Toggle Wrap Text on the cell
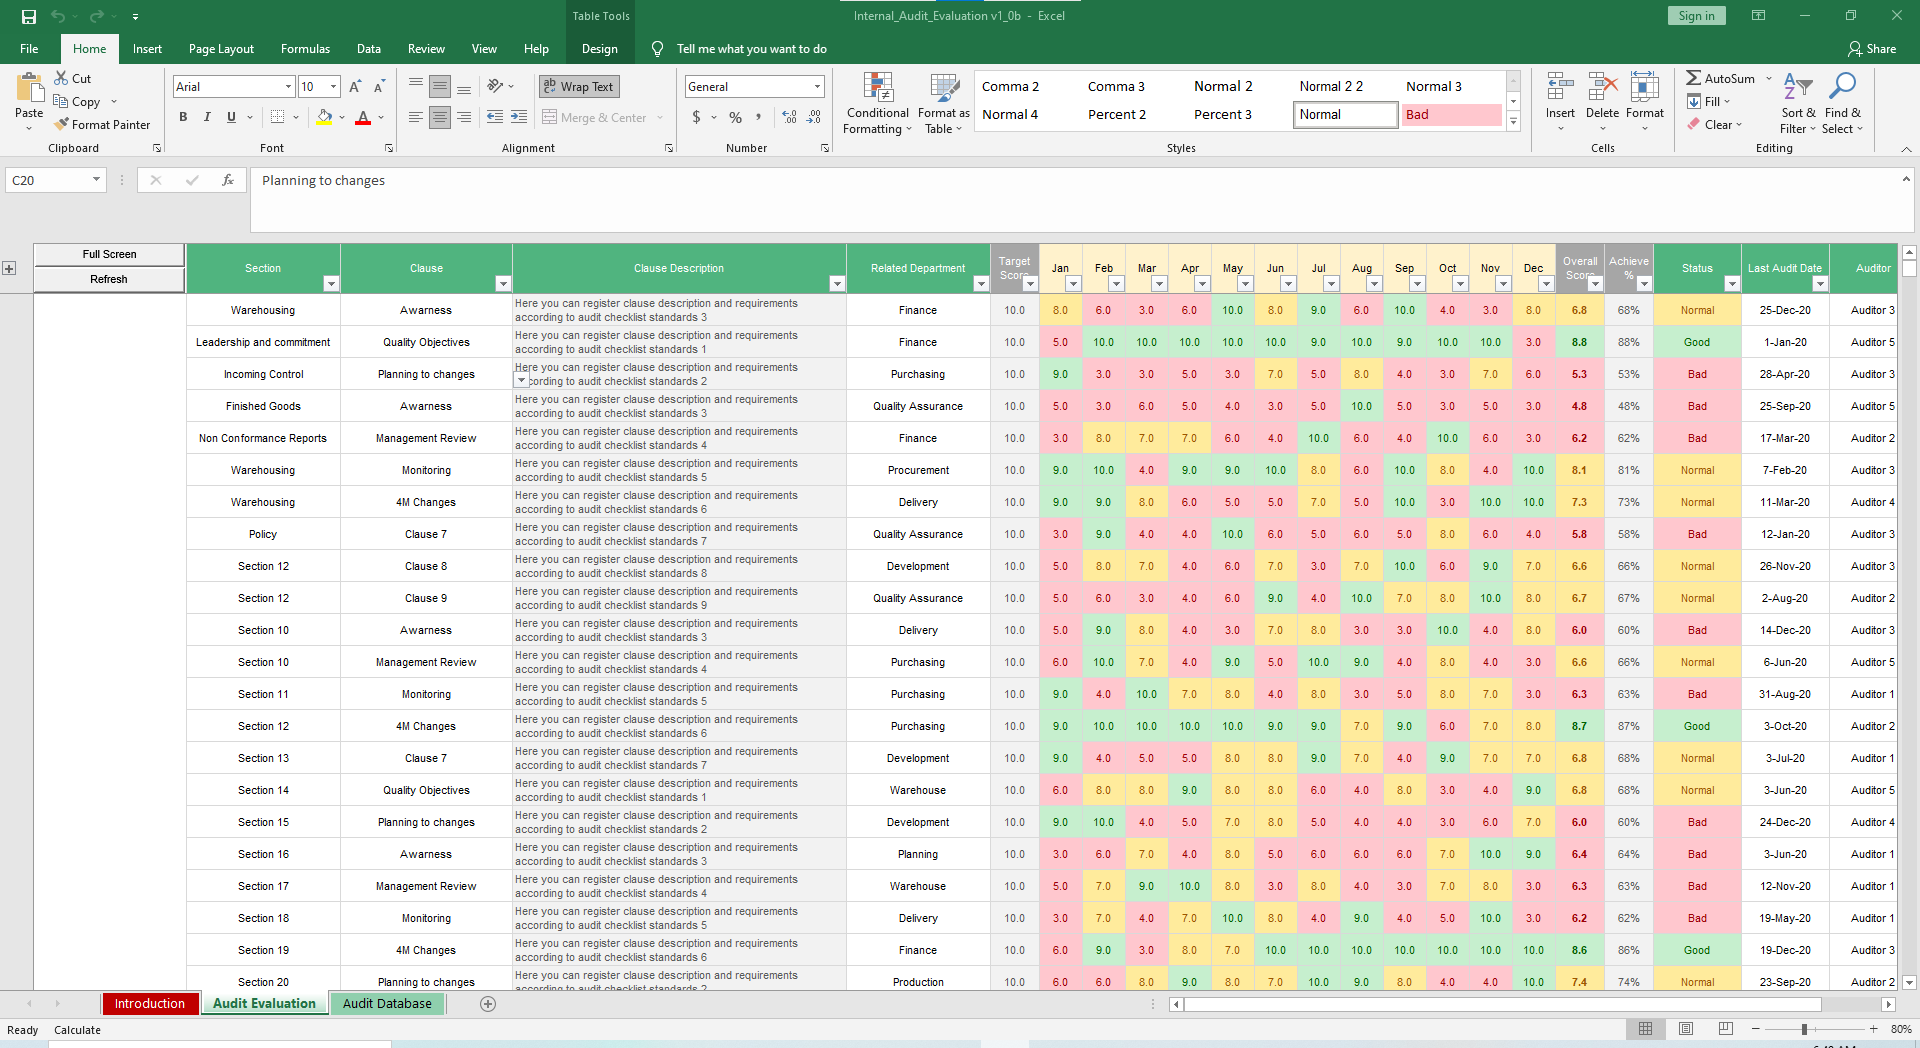The height and width of the screenshot is (1048, 1920). pyautogui.click(x=578, y=86)
